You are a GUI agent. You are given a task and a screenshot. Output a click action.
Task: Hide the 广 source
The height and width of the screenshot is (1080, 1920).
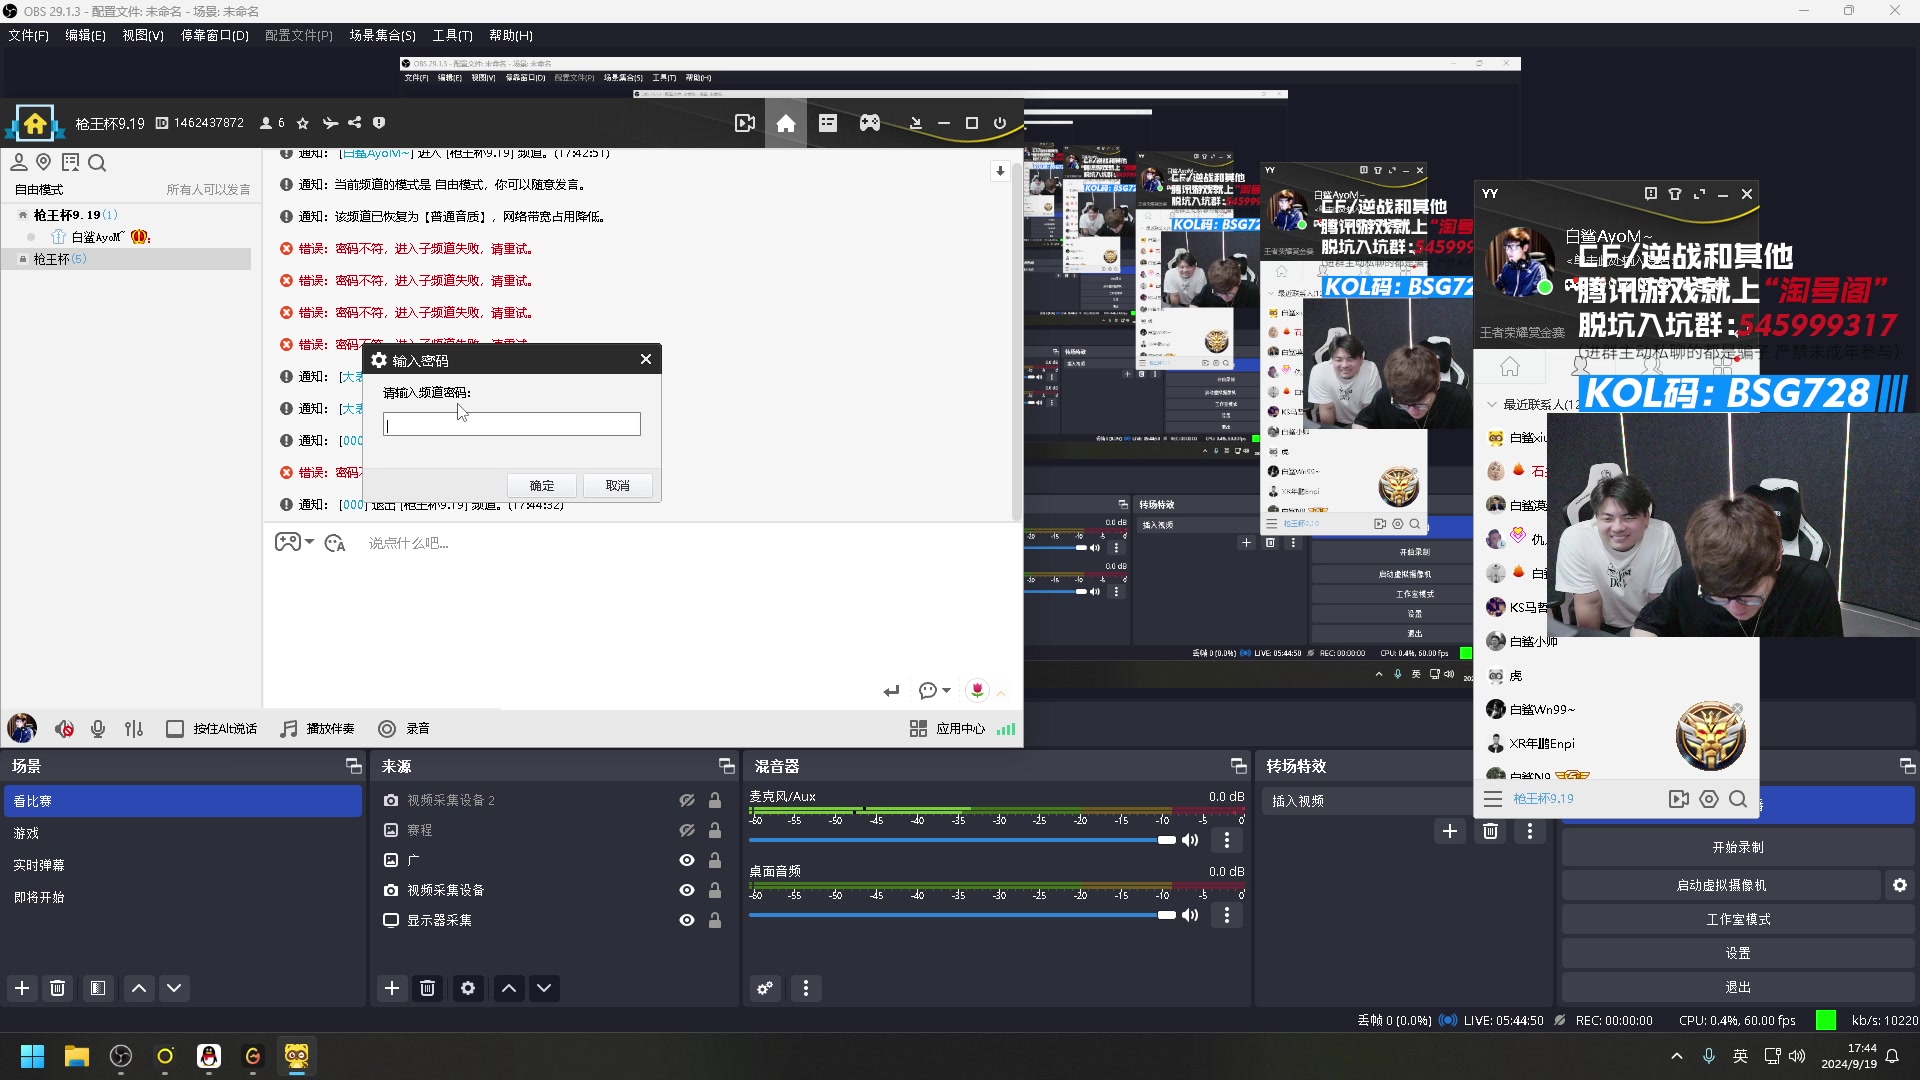[687, 860]
